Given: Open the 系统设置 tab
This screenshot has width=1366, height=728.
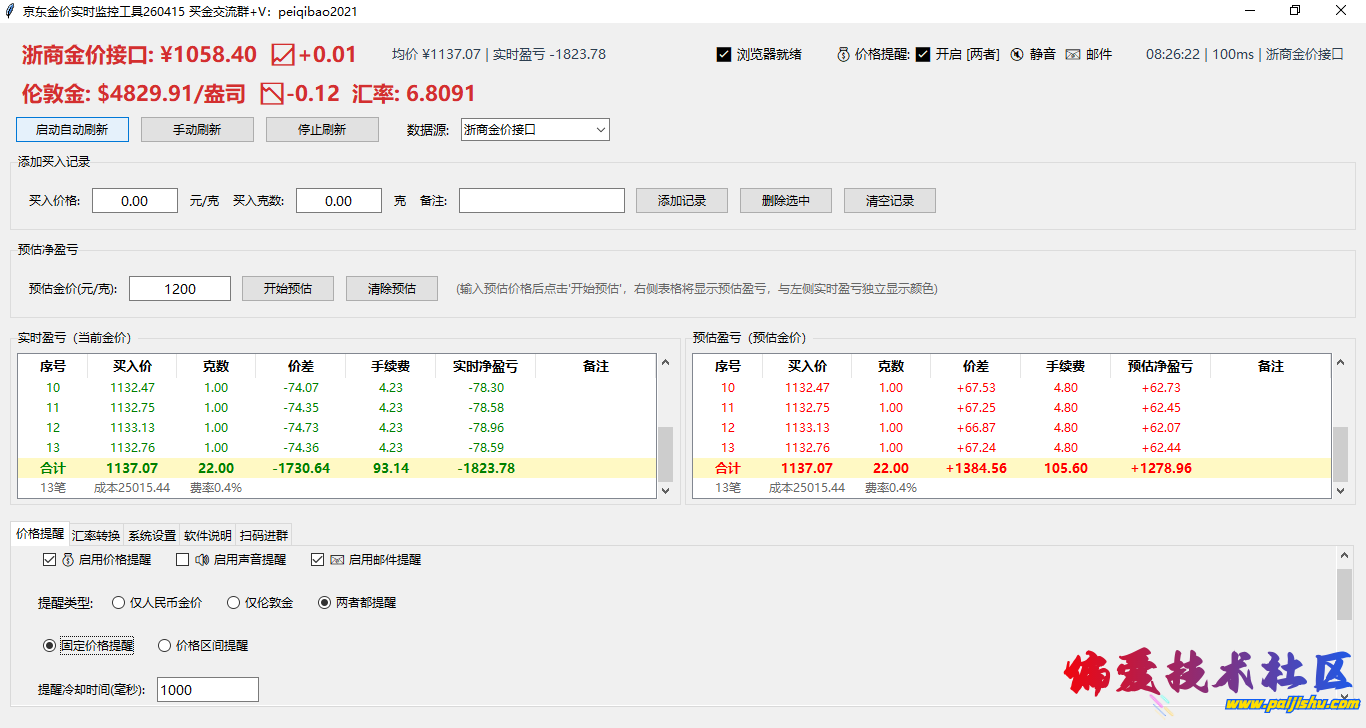Looking at the screenshot, I should point(152,535).
